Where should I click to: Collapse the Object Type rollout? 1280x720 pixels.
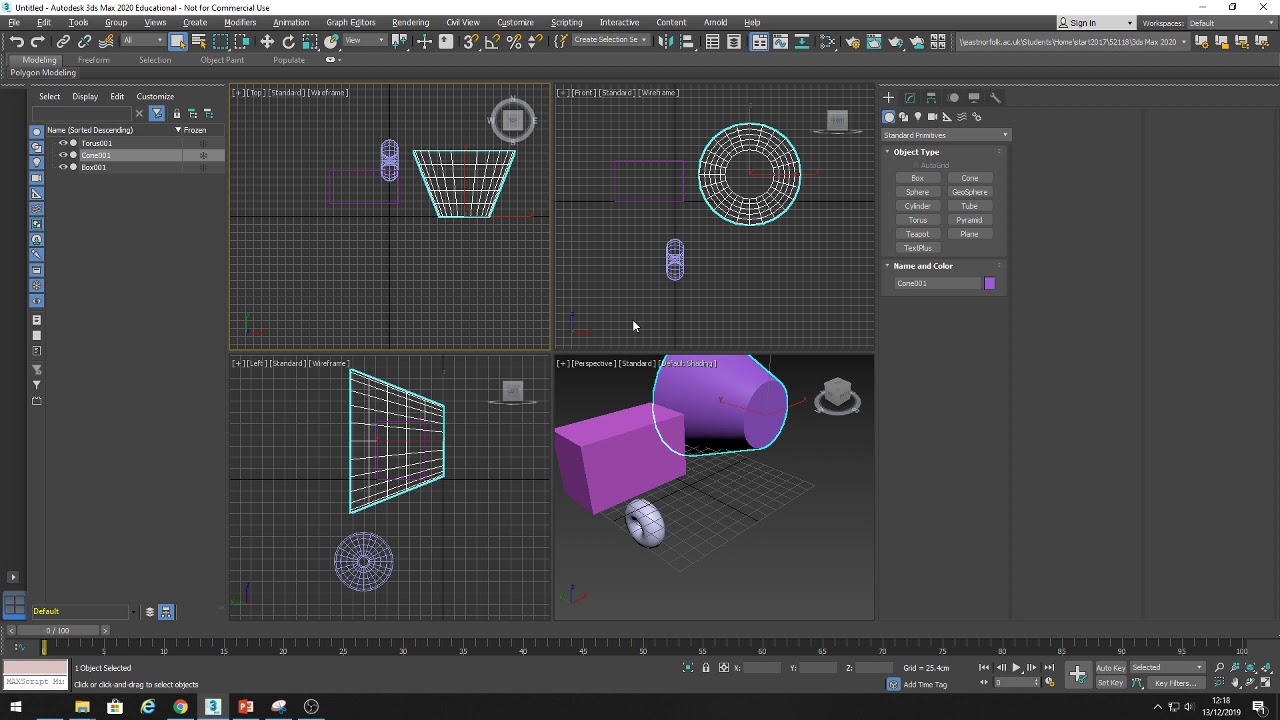[916, 152]
